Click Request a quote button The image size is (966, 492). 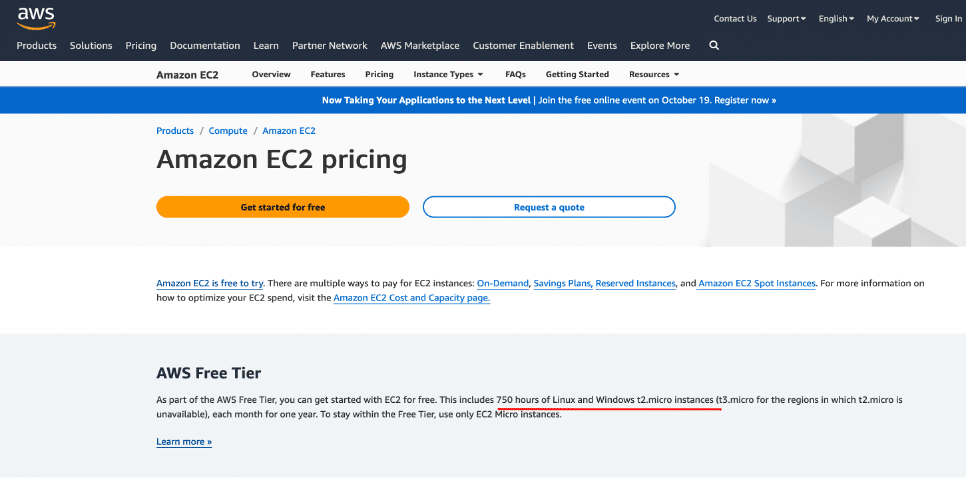pos(549,207)
